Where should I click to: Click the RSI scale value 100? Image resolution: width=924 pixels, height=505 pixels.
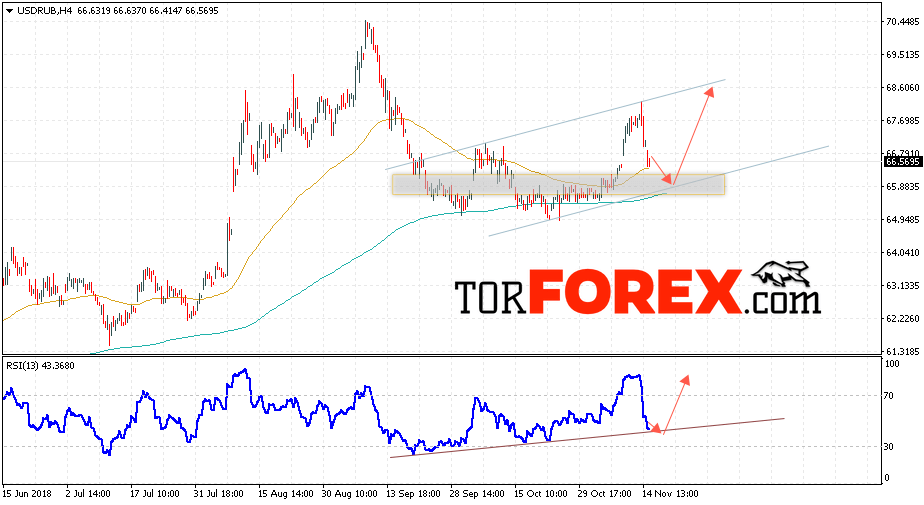click(x=893, y=364)
